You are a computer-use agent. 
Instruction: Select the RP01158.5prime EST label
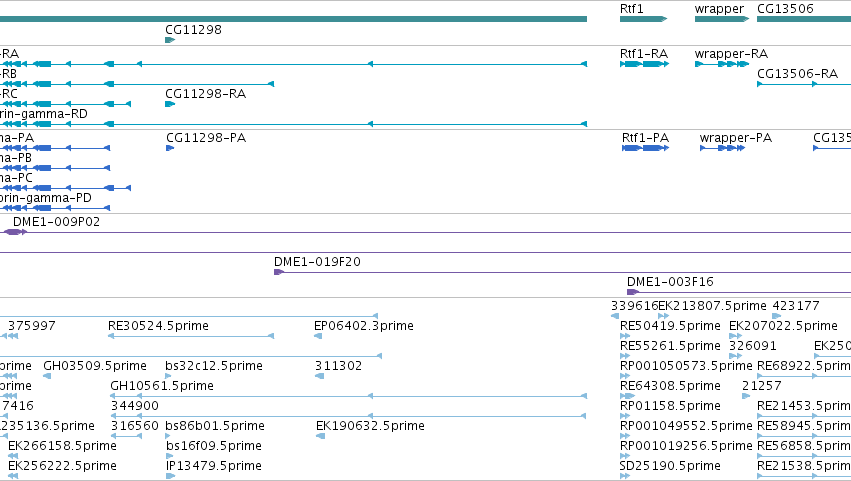click(670, 407)
